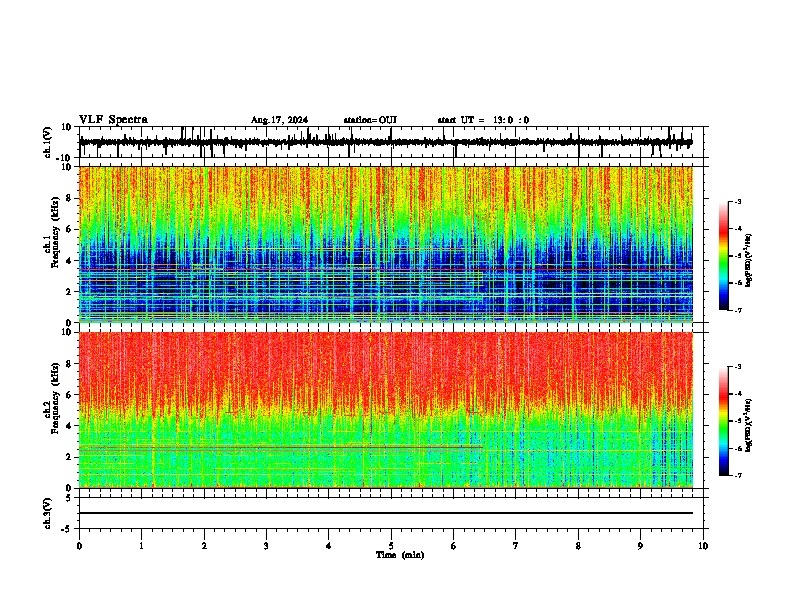Click the ch.1(V) waveform axis label
This screenshot has height=612, width=792.
coord(48,142)
